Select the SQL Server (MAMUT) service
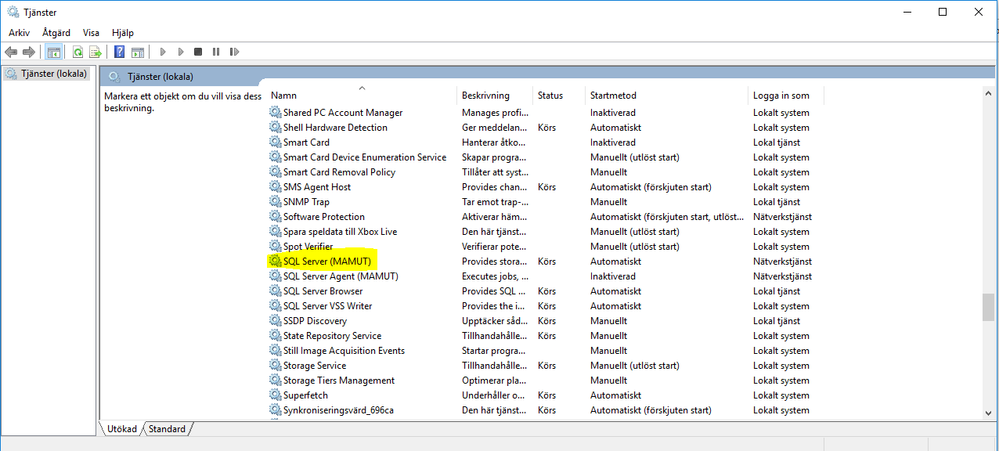Image resolution: width=999 pixels, height=451 pixels. (327, 261)
